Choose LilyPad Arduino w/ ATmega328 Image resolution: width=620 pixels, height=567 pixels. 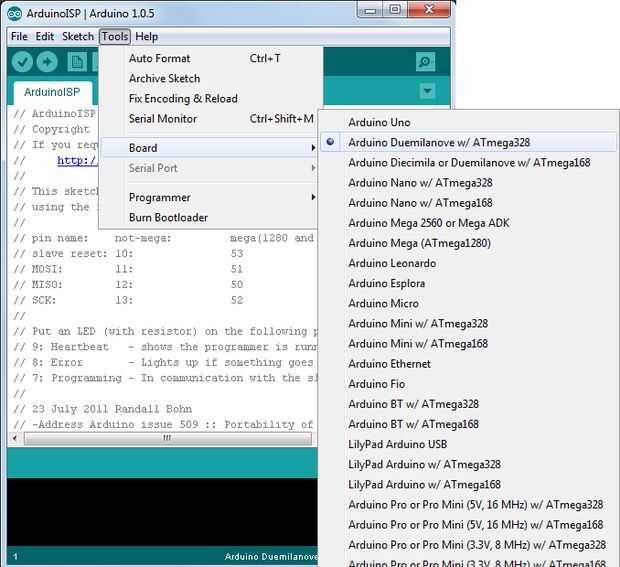tap(469, 465)
